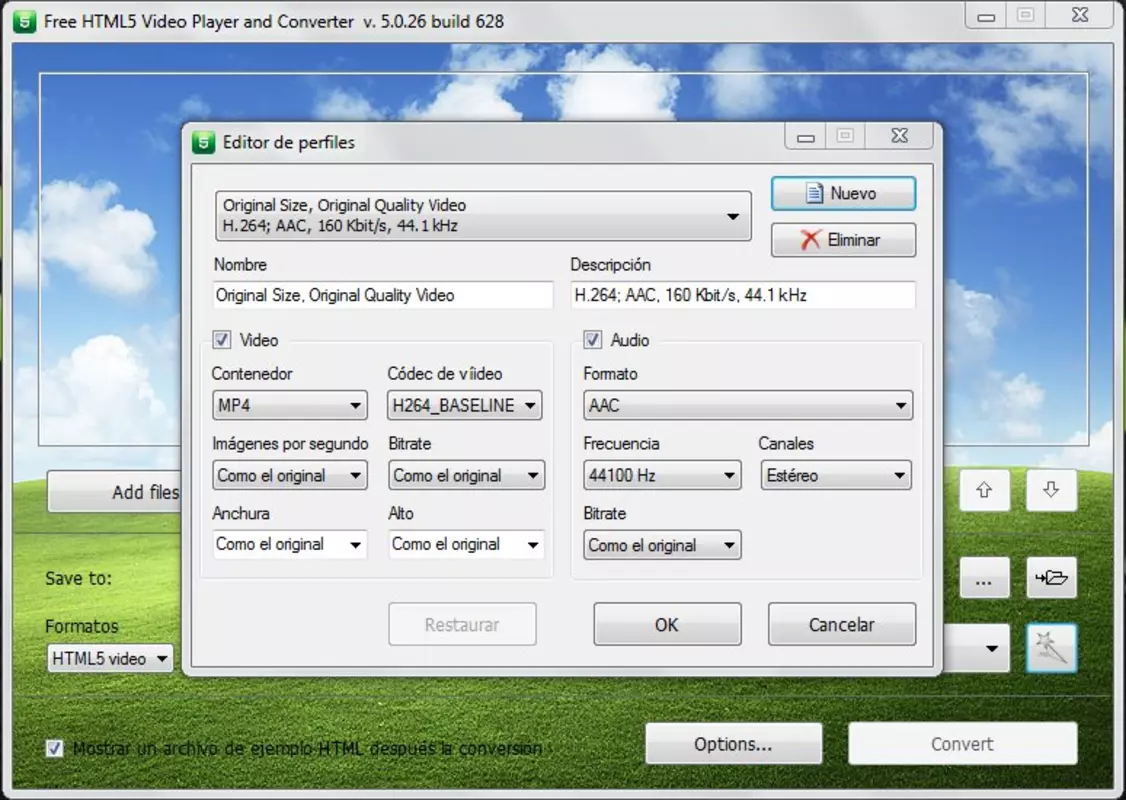Click the Add files button
Viewport: 1126px width, 800px height.
(115, 492)
